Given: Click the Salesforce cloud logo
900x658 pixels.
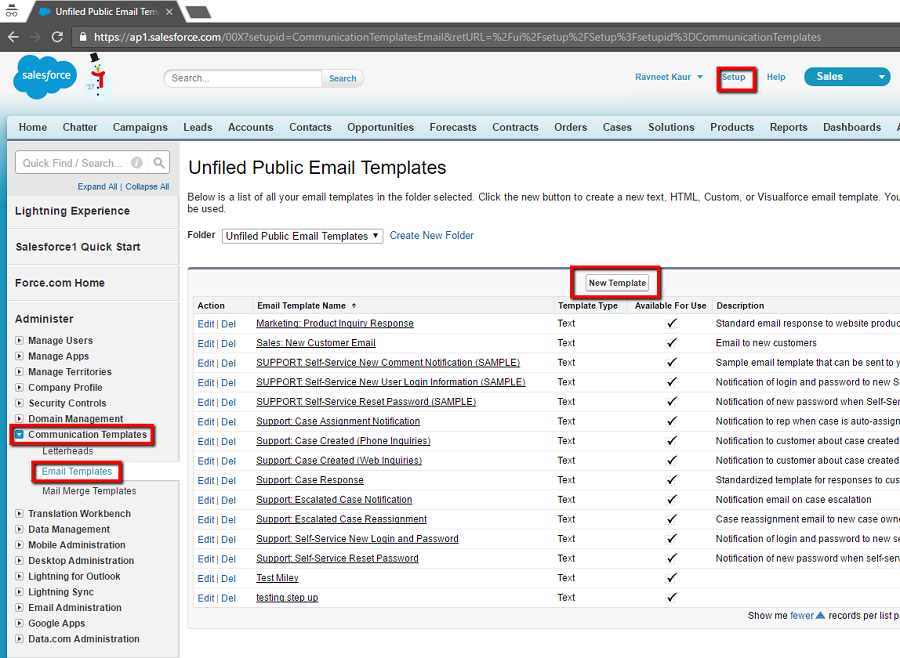Looking at the screenshot, I should click(x=45, y=78).
